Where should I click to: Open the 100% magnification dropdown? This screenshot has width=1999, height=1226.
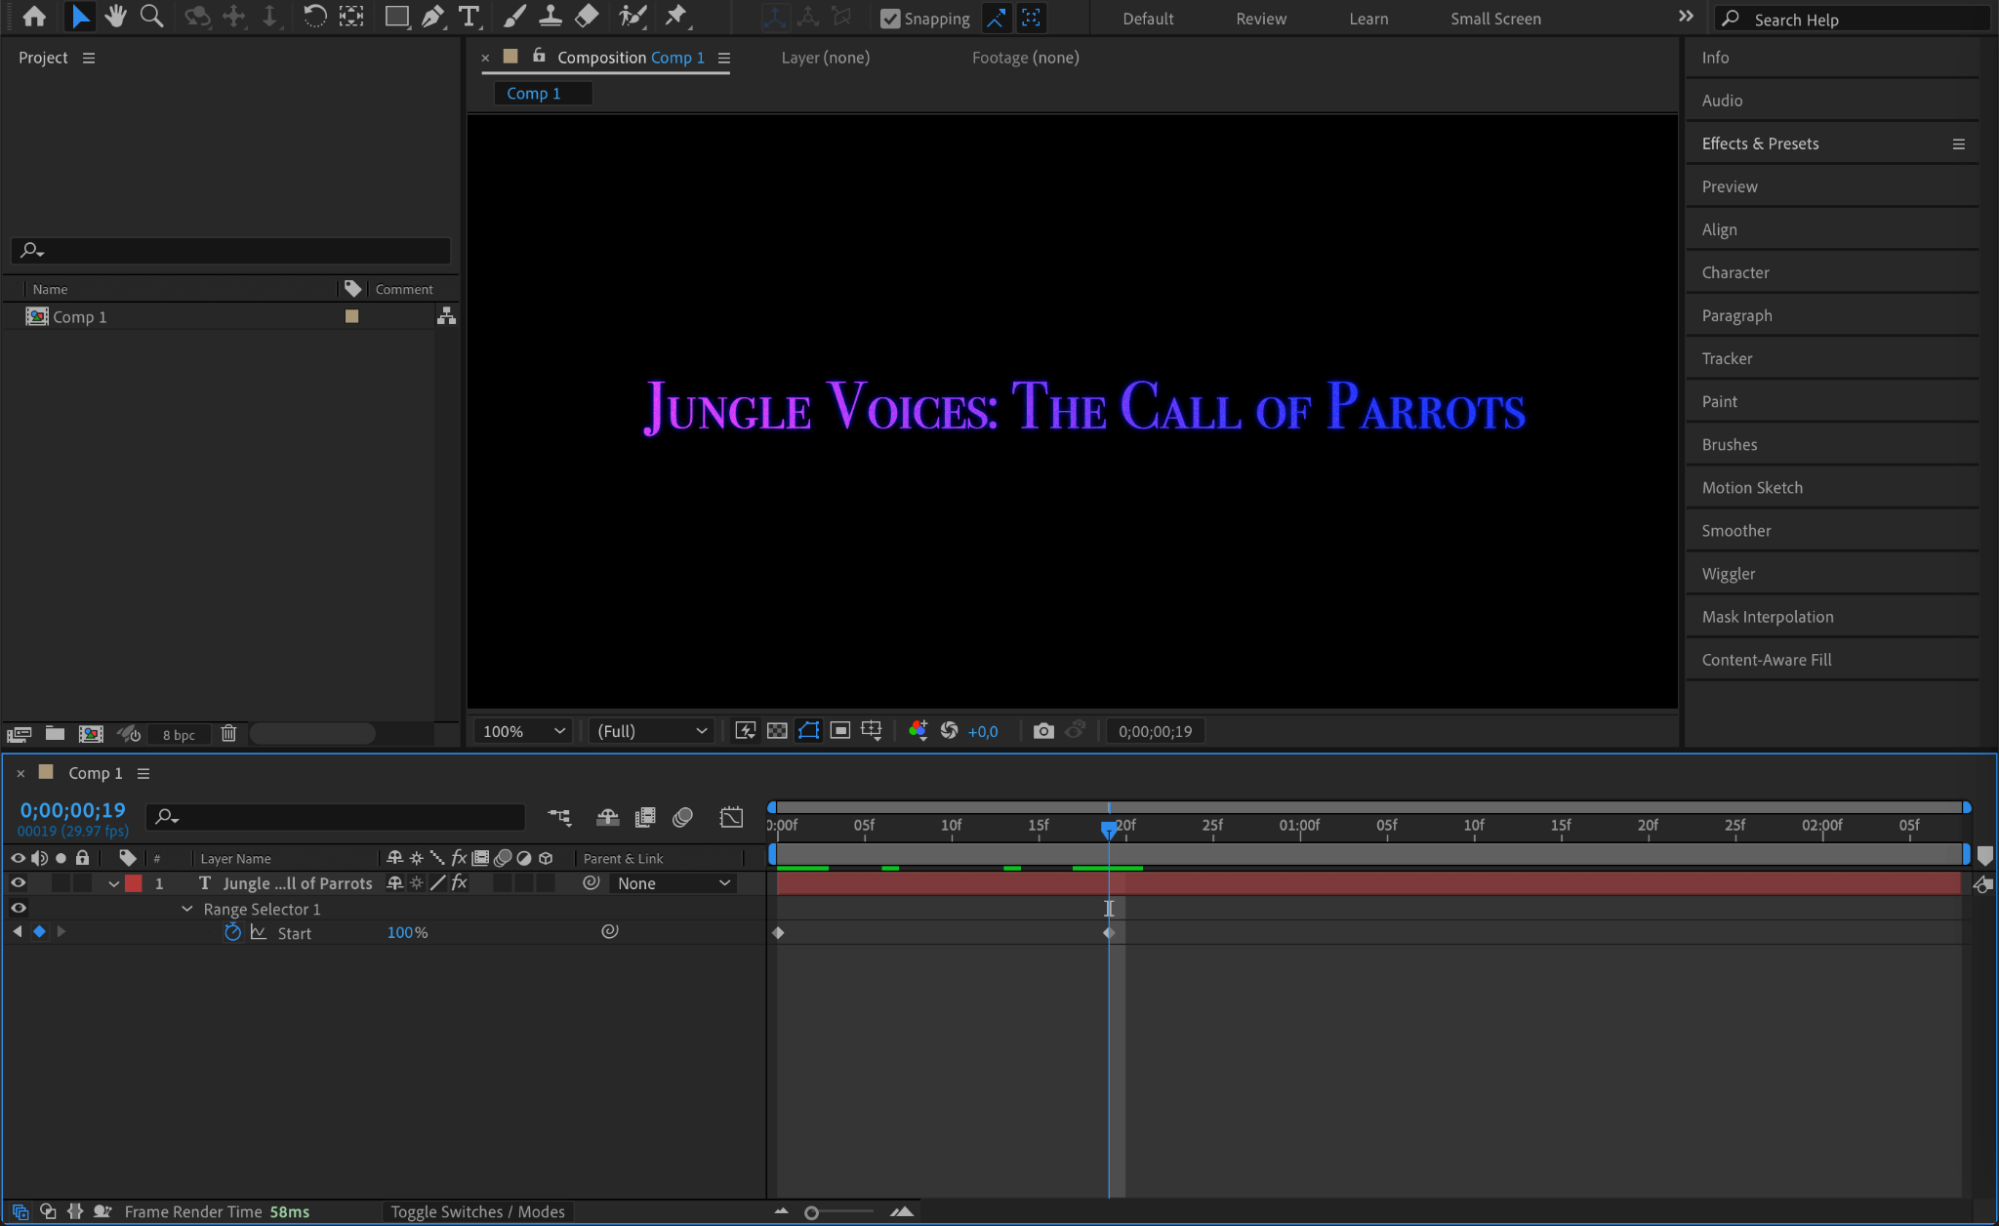coord(524,731)
